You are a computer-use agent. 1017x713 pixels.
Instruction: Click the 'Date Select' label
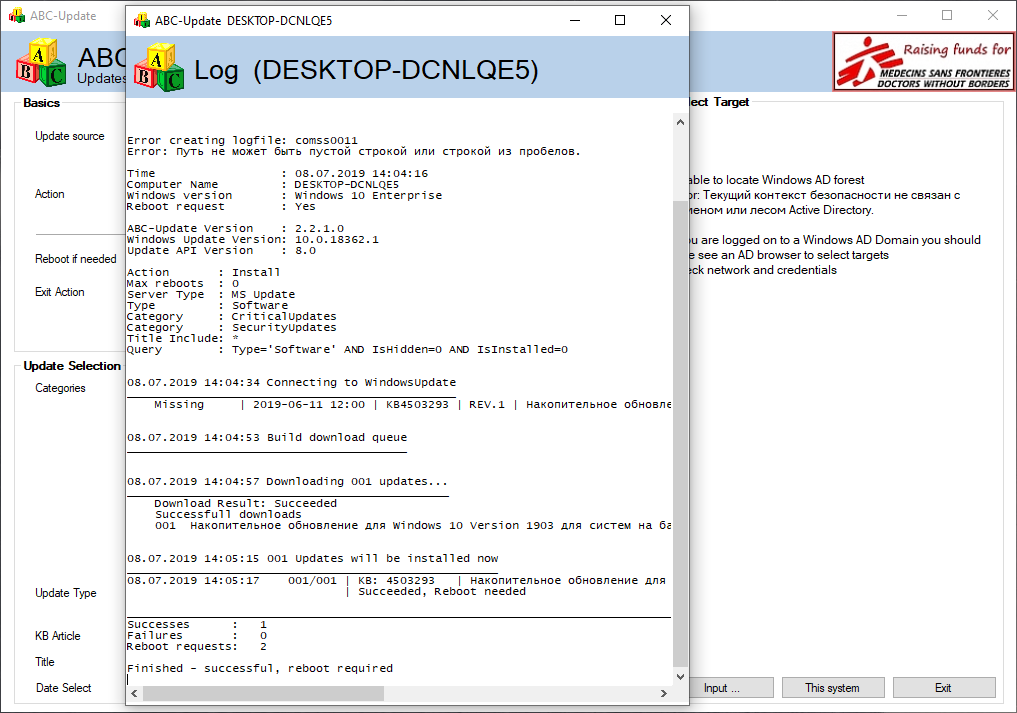pos(64,688)
